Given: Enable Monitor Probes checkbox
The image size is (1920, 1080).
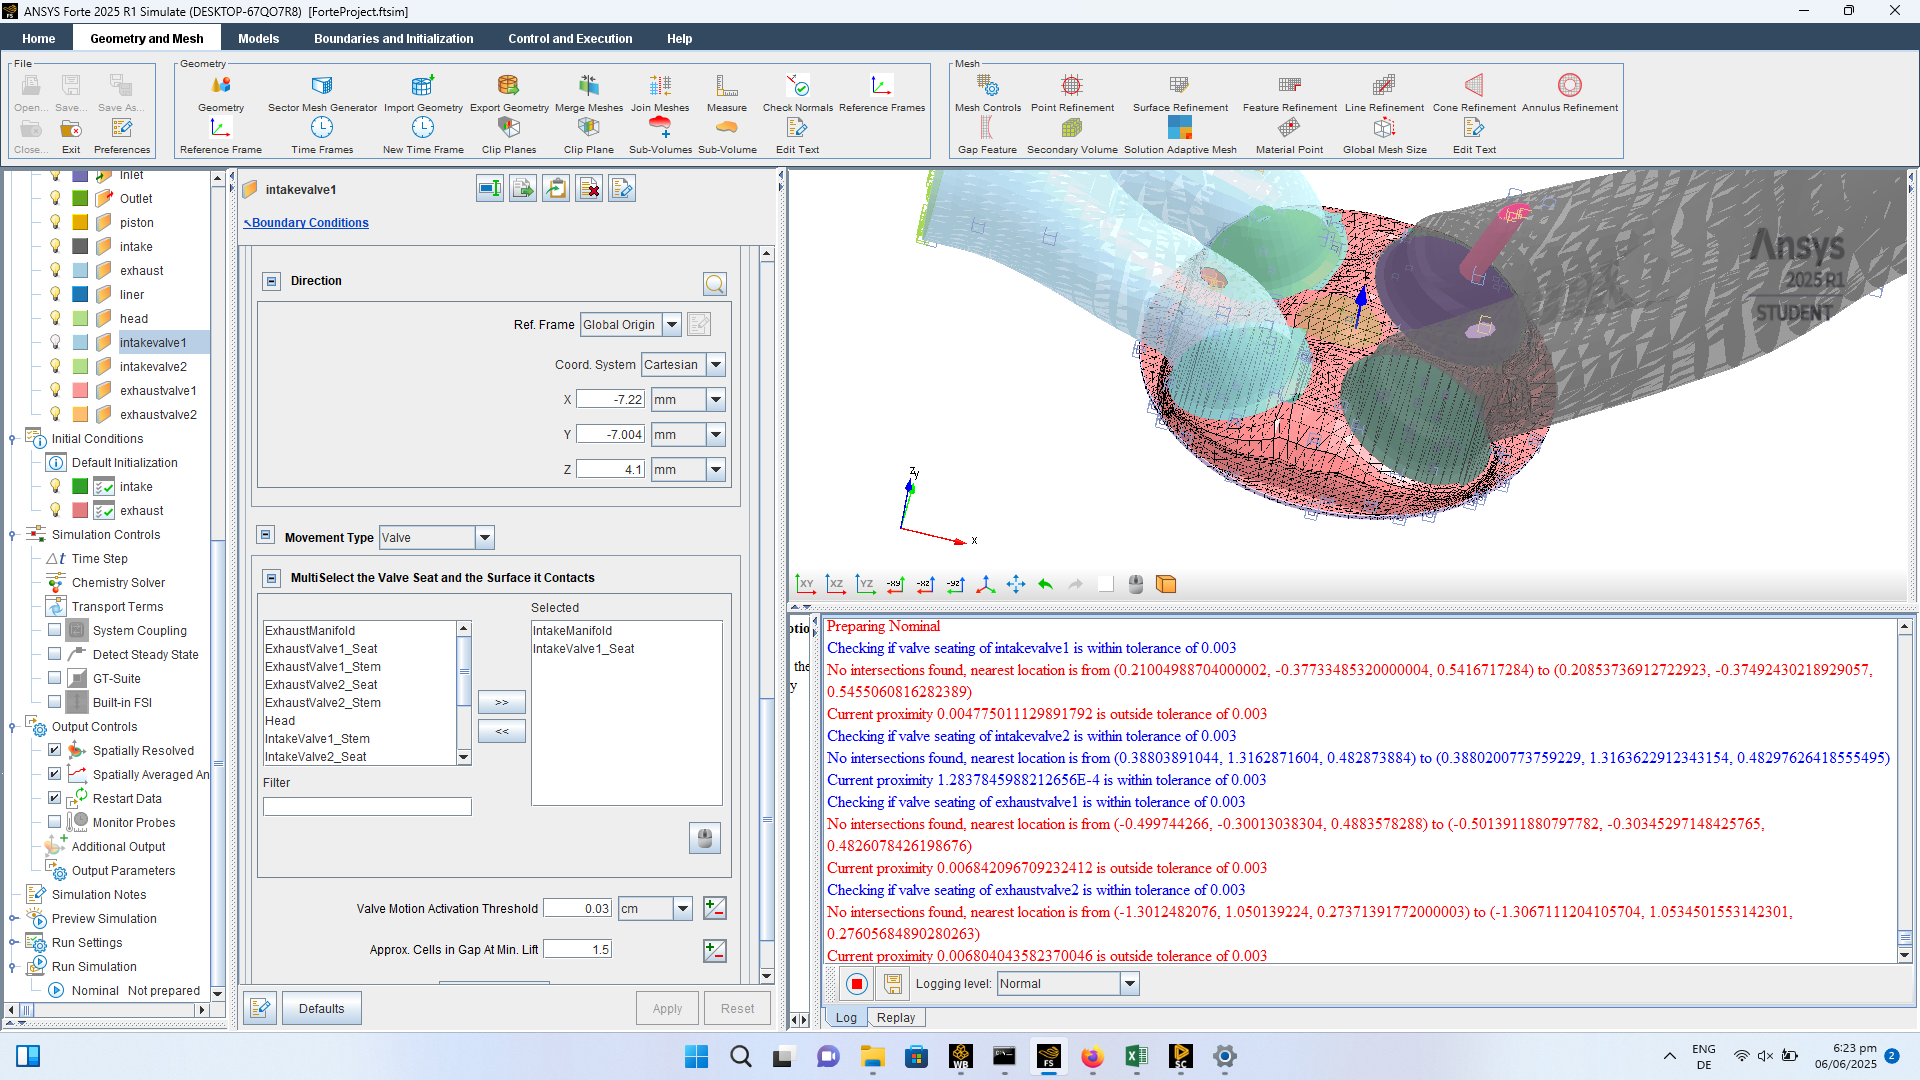Looking at the screenshot, I should (x=55, y=822).
